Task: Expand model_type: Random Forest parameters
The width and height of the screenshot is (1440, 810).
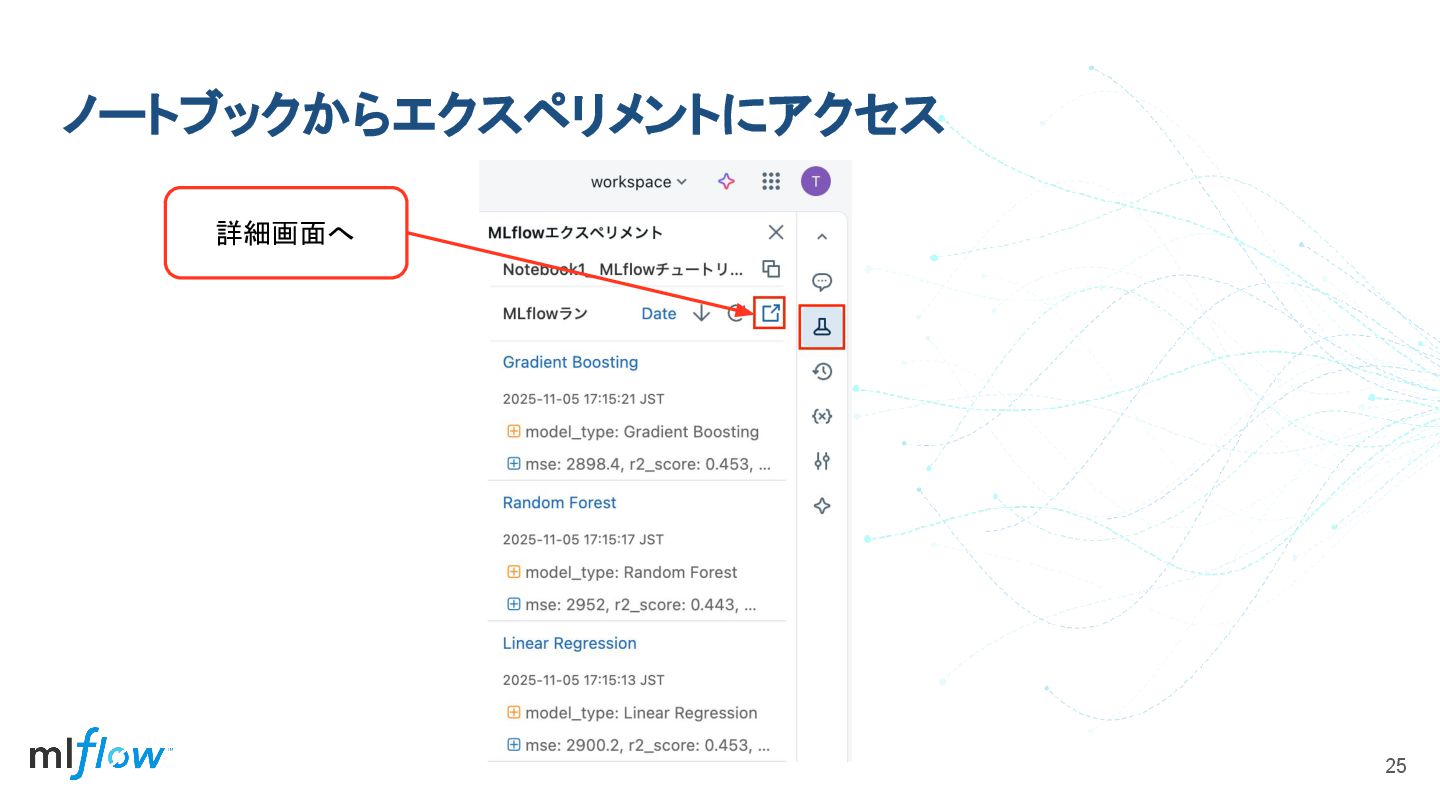Action: [x=514, y=573]
